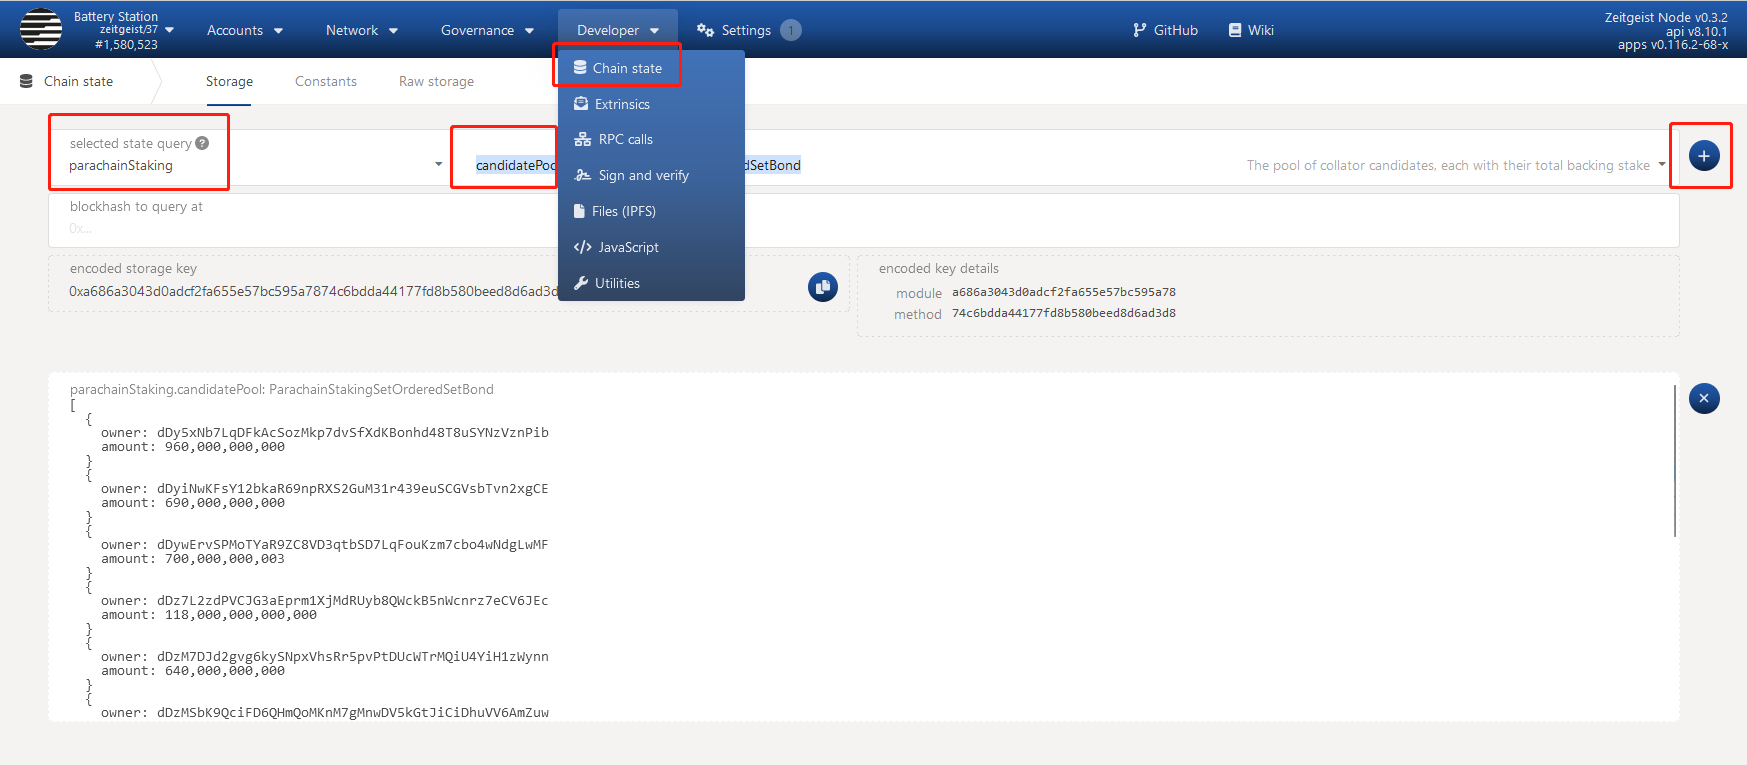Expand the Governance dropdown menu
1747x765 pixels.
pyautogui.click(x=487, y=30)
